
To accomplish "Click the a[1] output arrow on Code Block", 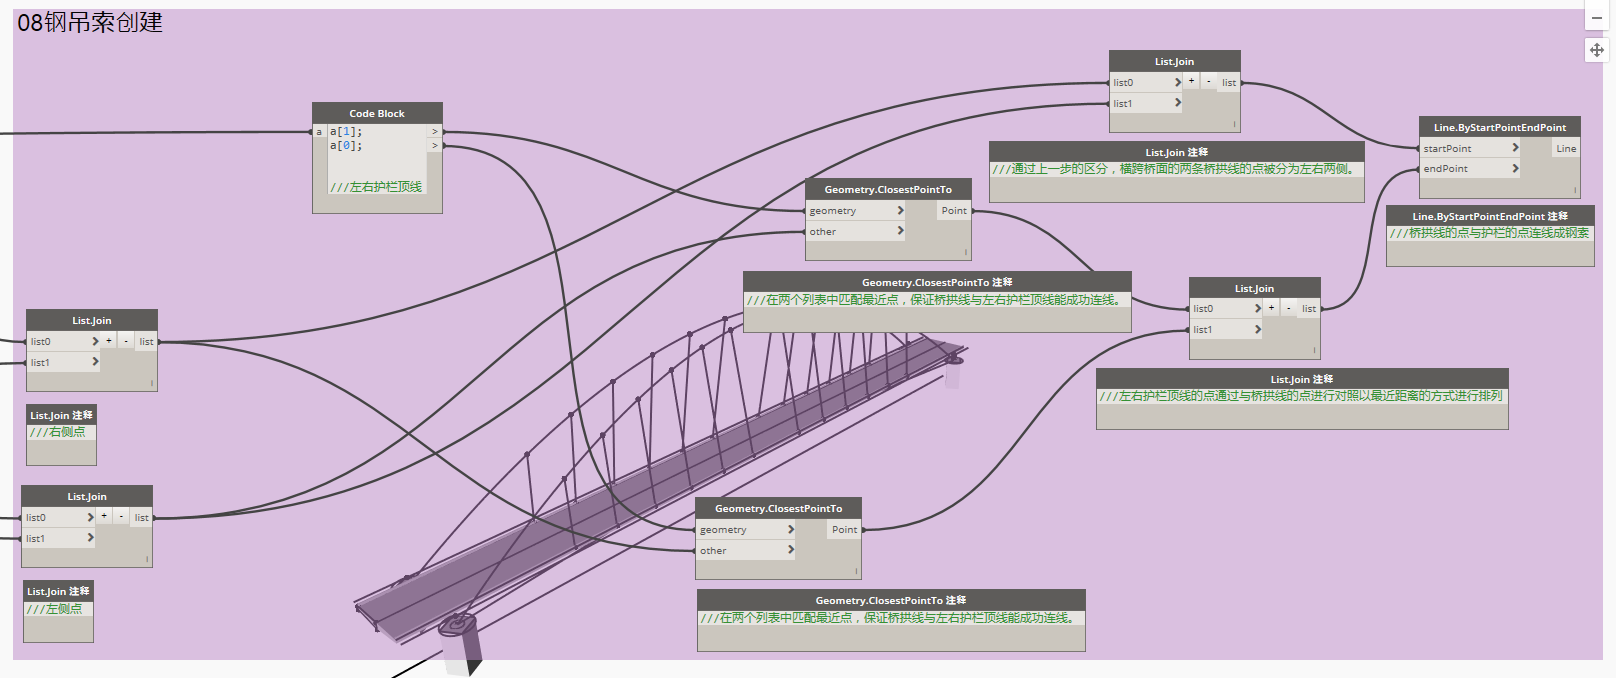I will pos(435,131).
